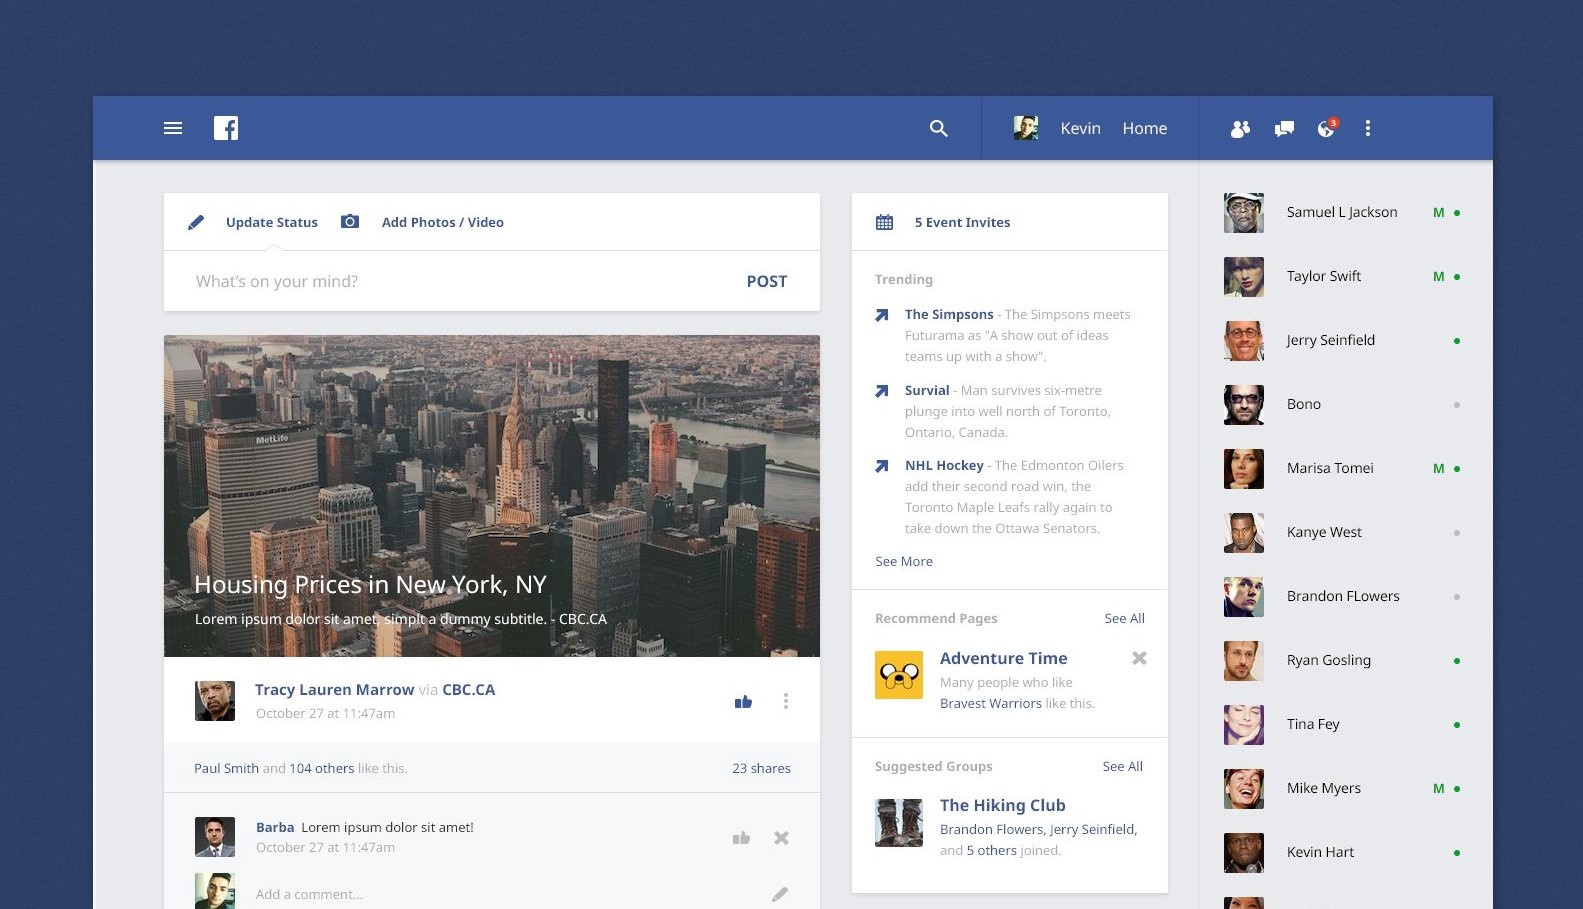1583x909 pixels.
Task: Select the Update Status tab
Action: (272, 222)
